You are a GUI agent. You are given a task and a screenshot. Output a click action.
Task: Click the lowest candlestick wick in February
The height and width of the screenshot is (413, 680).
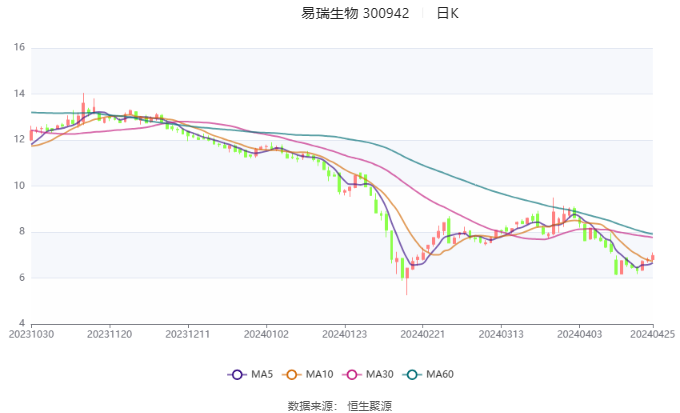tap(406, 282)
